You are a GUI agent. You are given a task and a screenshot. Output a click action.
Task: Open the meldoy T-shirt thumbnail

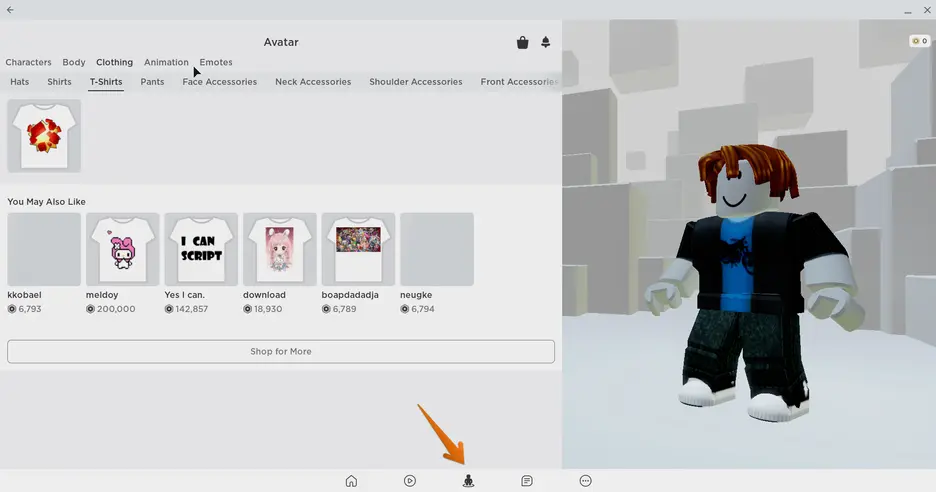pyautogui.click(x=122, y=249)
